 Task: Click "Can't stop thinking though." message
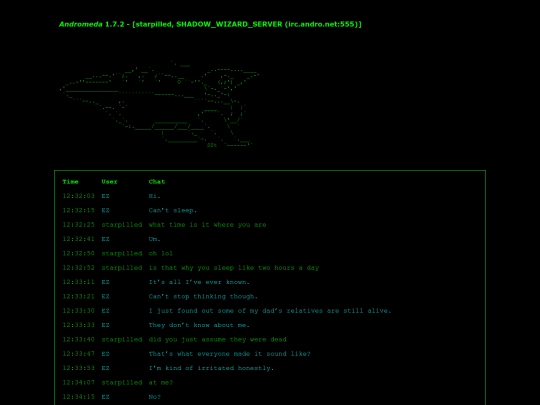[203, 297]
